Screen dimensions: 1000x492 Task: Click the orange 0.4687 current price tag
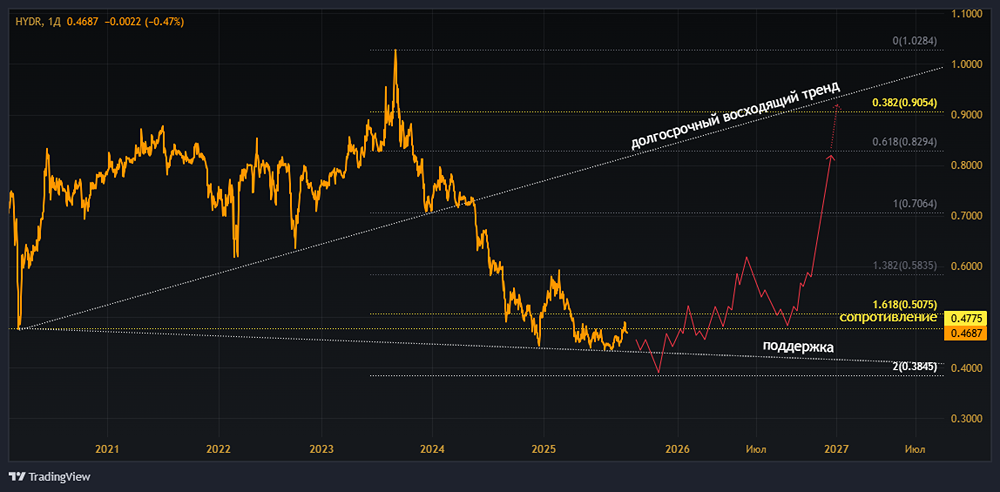966,332
